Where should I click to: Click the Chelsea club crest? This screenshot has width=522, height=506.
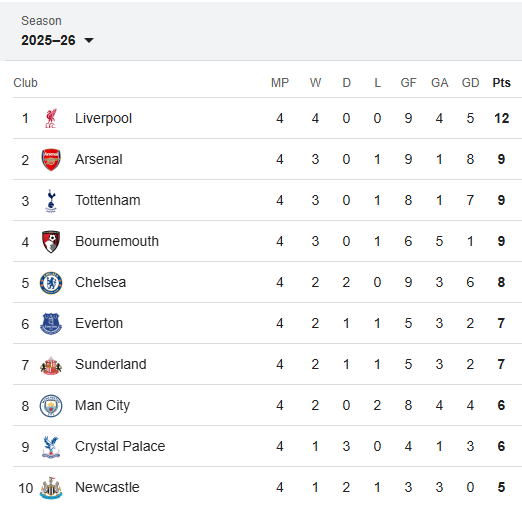(x=51, y=283)
